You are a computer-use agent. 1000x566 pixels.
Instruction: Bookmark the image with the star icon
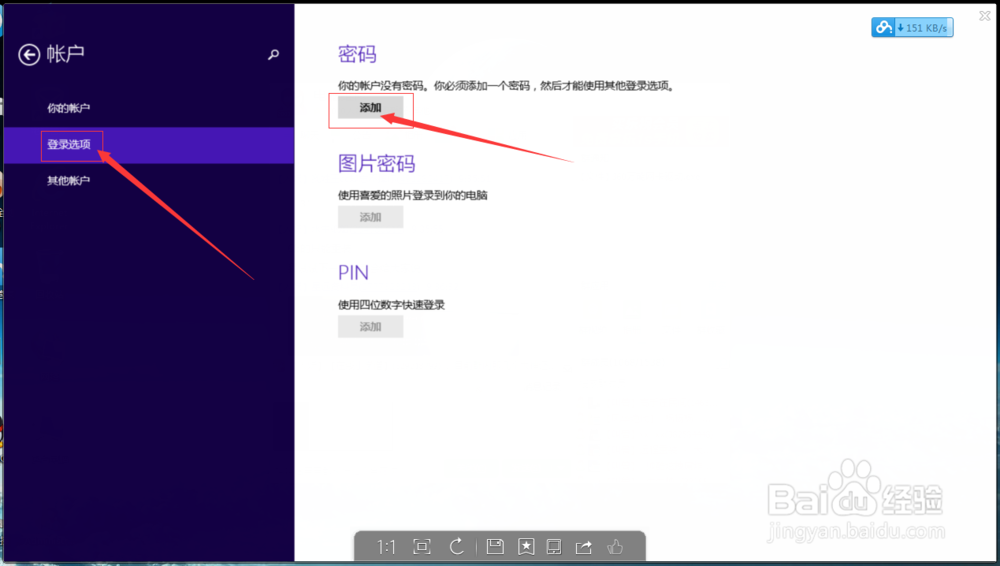pyautogui.click(x=526, y=547)
